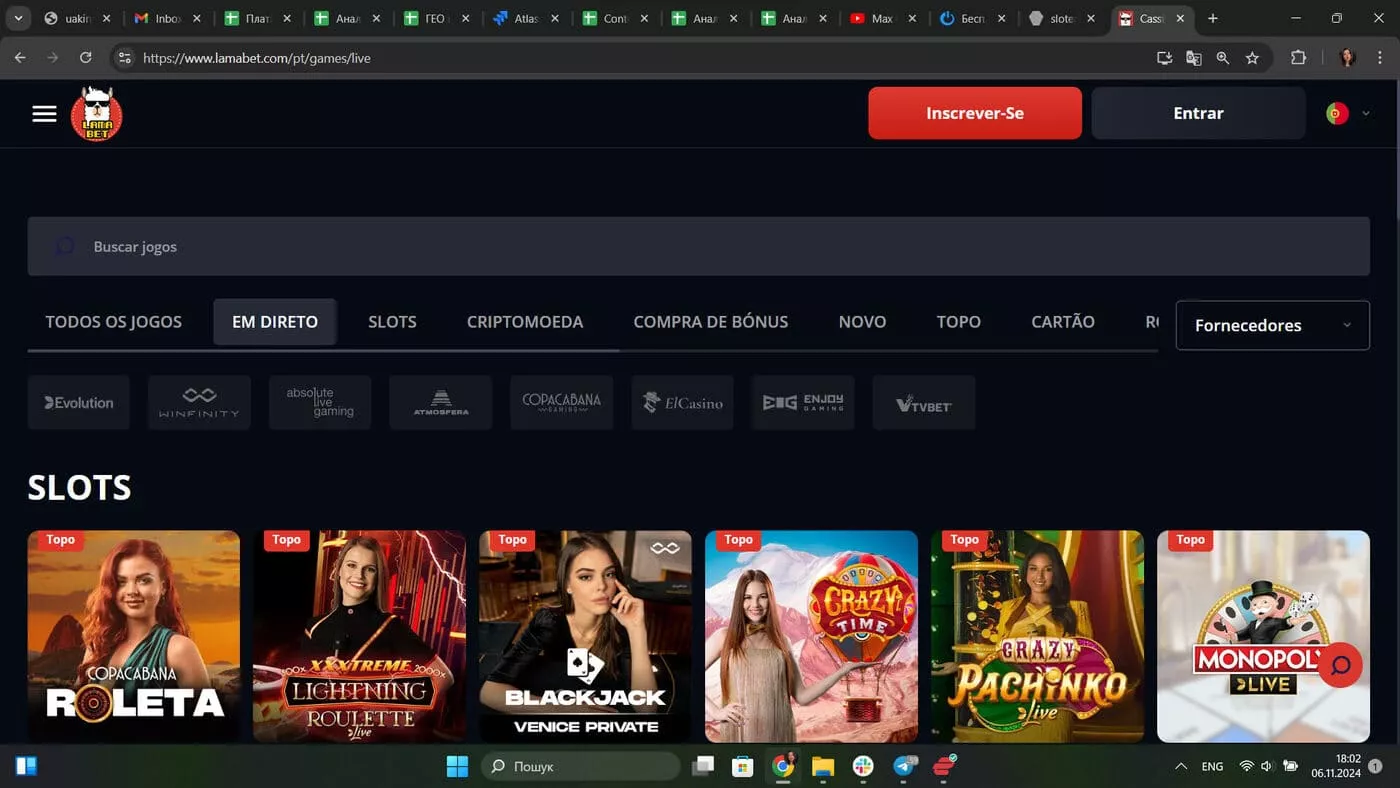Screen dimensions: 1400x788
Task: Switch to the SLOTS category tab
Action: coord(392,322)
